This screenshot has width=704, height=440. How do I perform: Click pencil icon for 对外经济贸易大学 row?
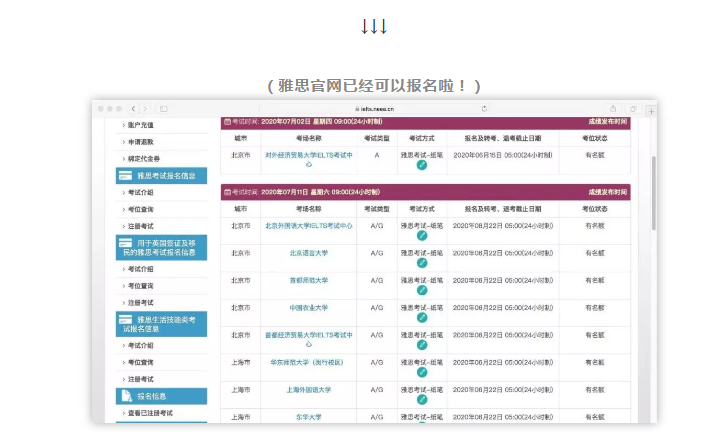tap(422, 165)
